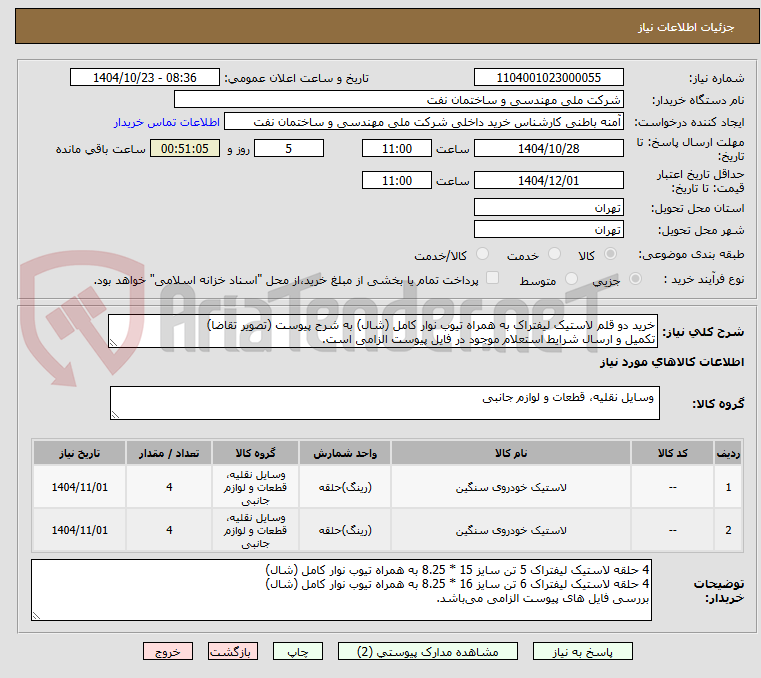Click the remaining time countdown 00:51:05
The image size is (761, 678).
coord(185,149)
